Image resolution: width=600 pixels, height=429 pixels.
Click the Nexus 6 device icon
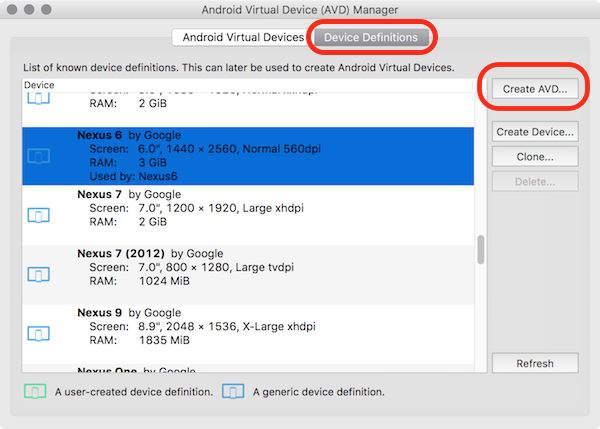coord(39,156)
